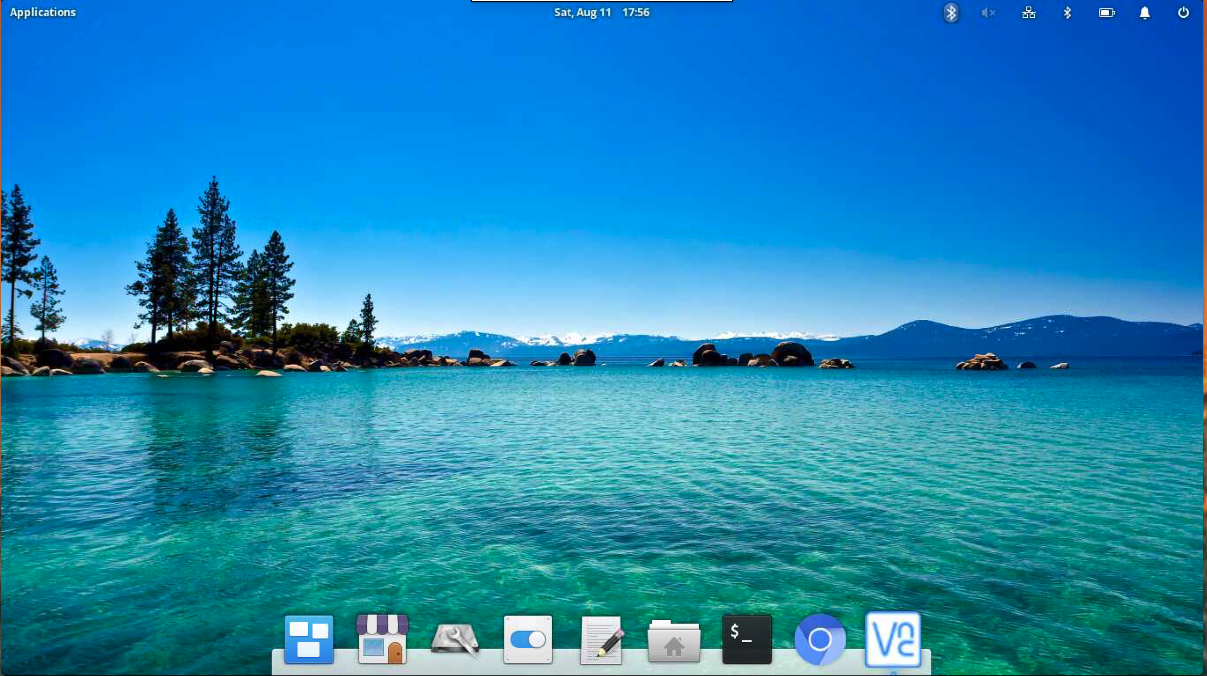Screen dimensions: 1207x676
Task: Open the disk utility with wrench icon
Action: 454,640
